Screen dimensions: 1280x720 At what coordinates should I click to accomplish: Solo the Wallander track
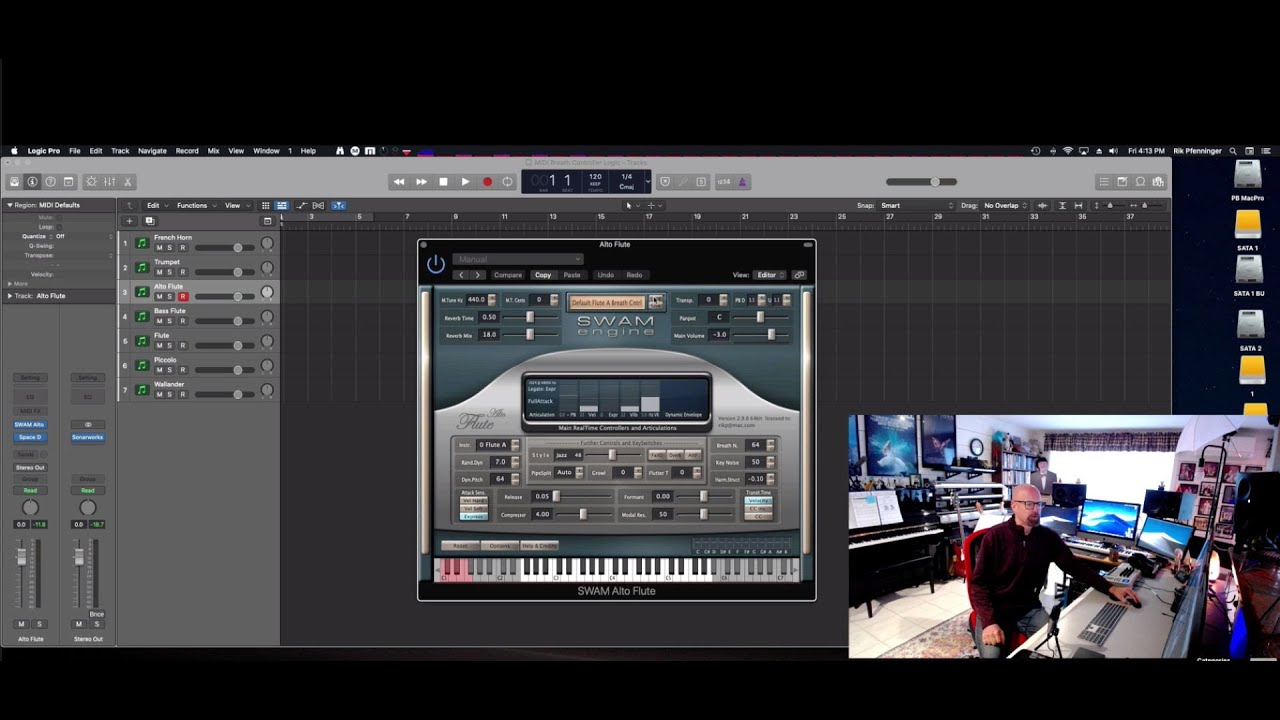click(170, 394)
